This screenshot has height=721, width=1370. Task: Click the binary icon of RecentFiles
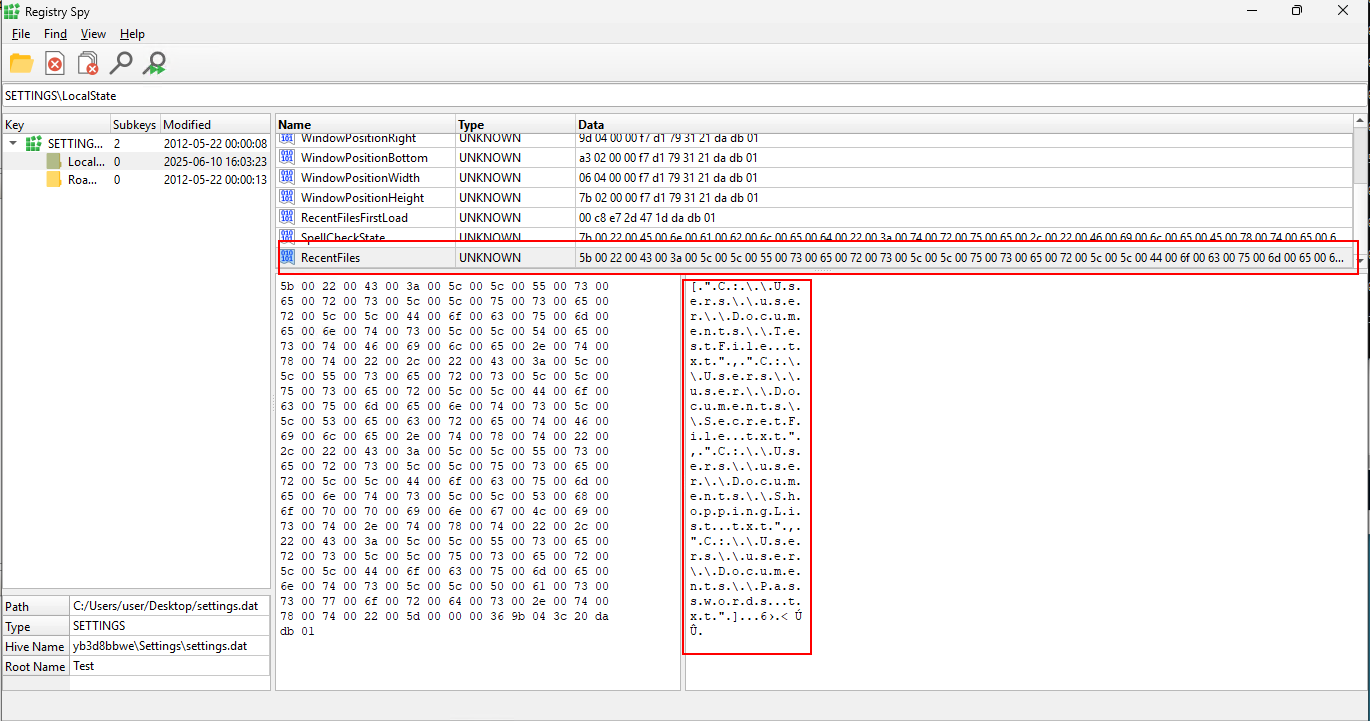point(287,257)
